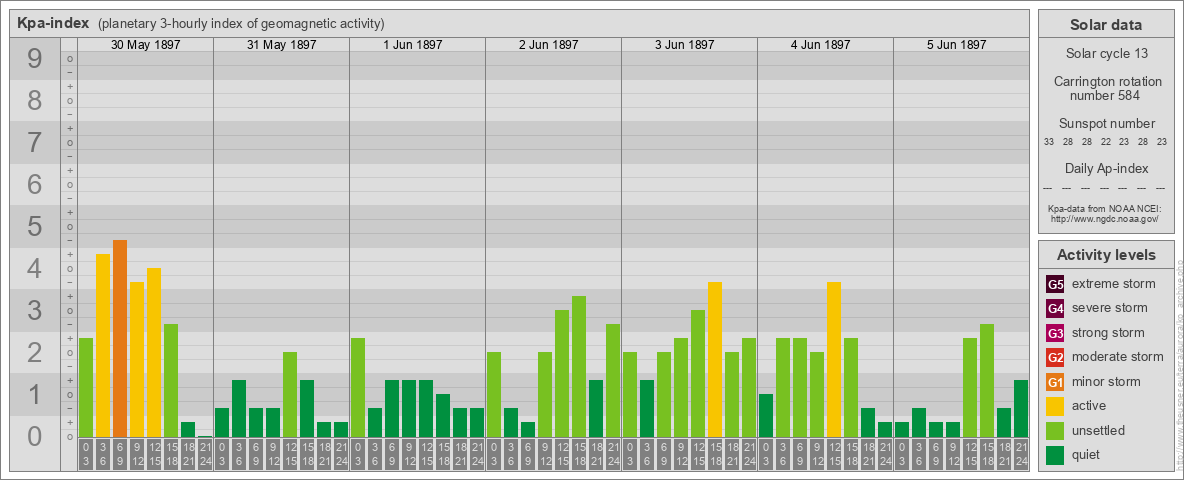
Task: Click the 'strong storm' legend label
Action: click(1108, 333)
